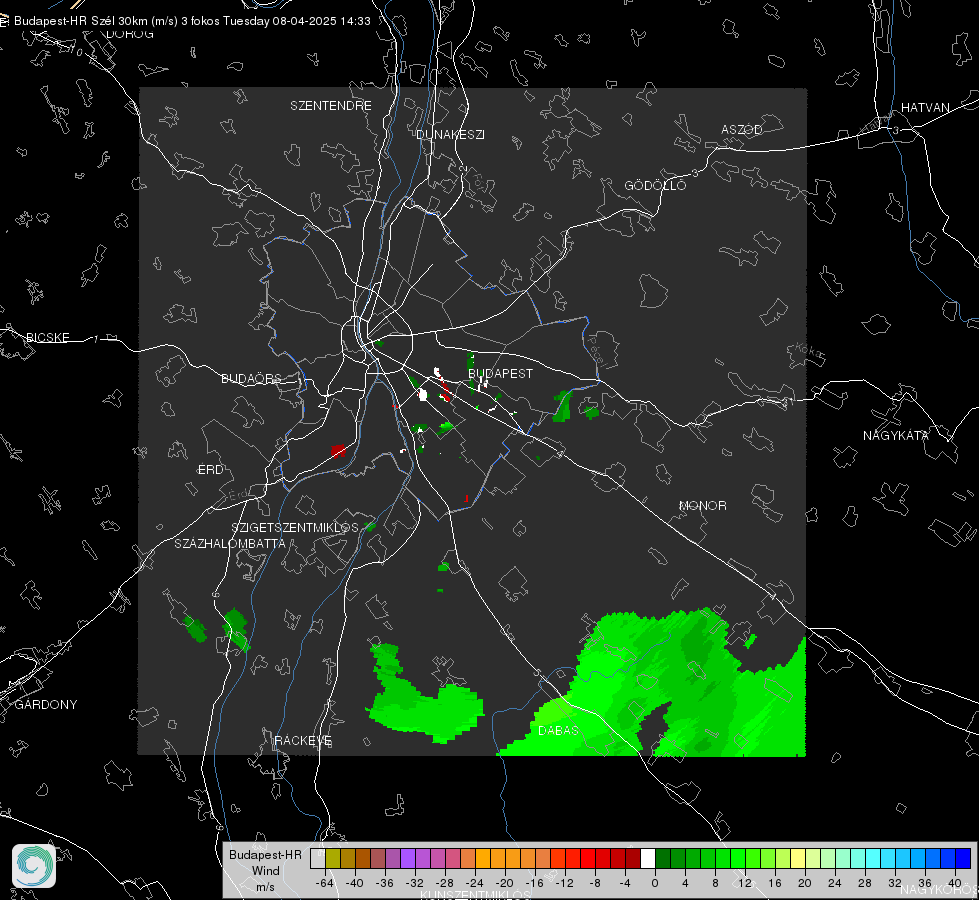Click the HATVAN label
979x900 pixels.
click(x=925, y=107)
